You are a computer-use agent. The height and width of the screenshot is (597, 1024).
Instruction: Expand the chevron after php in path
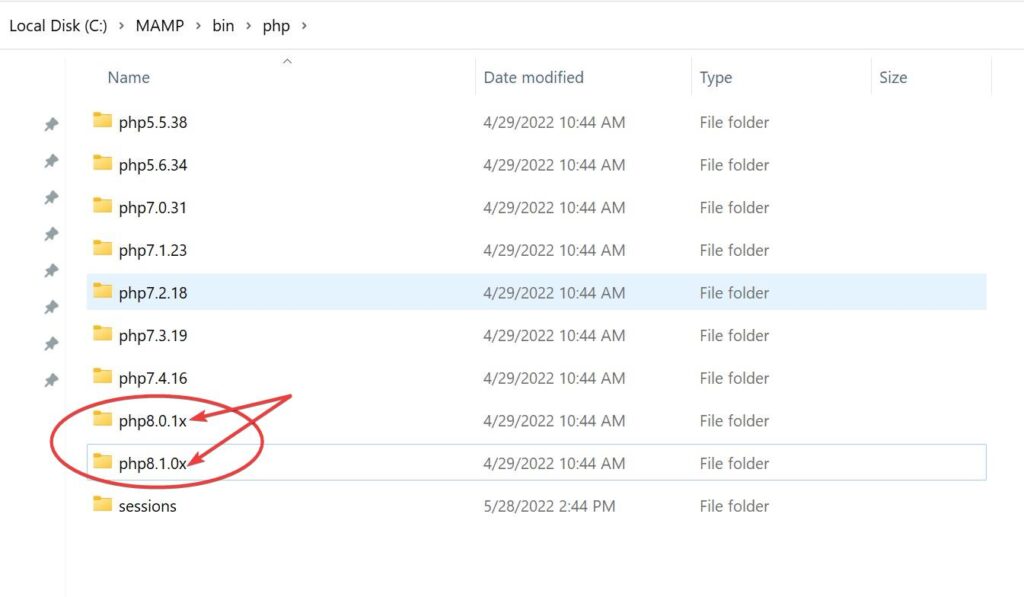pyautogui.click(x=304, y=26)
